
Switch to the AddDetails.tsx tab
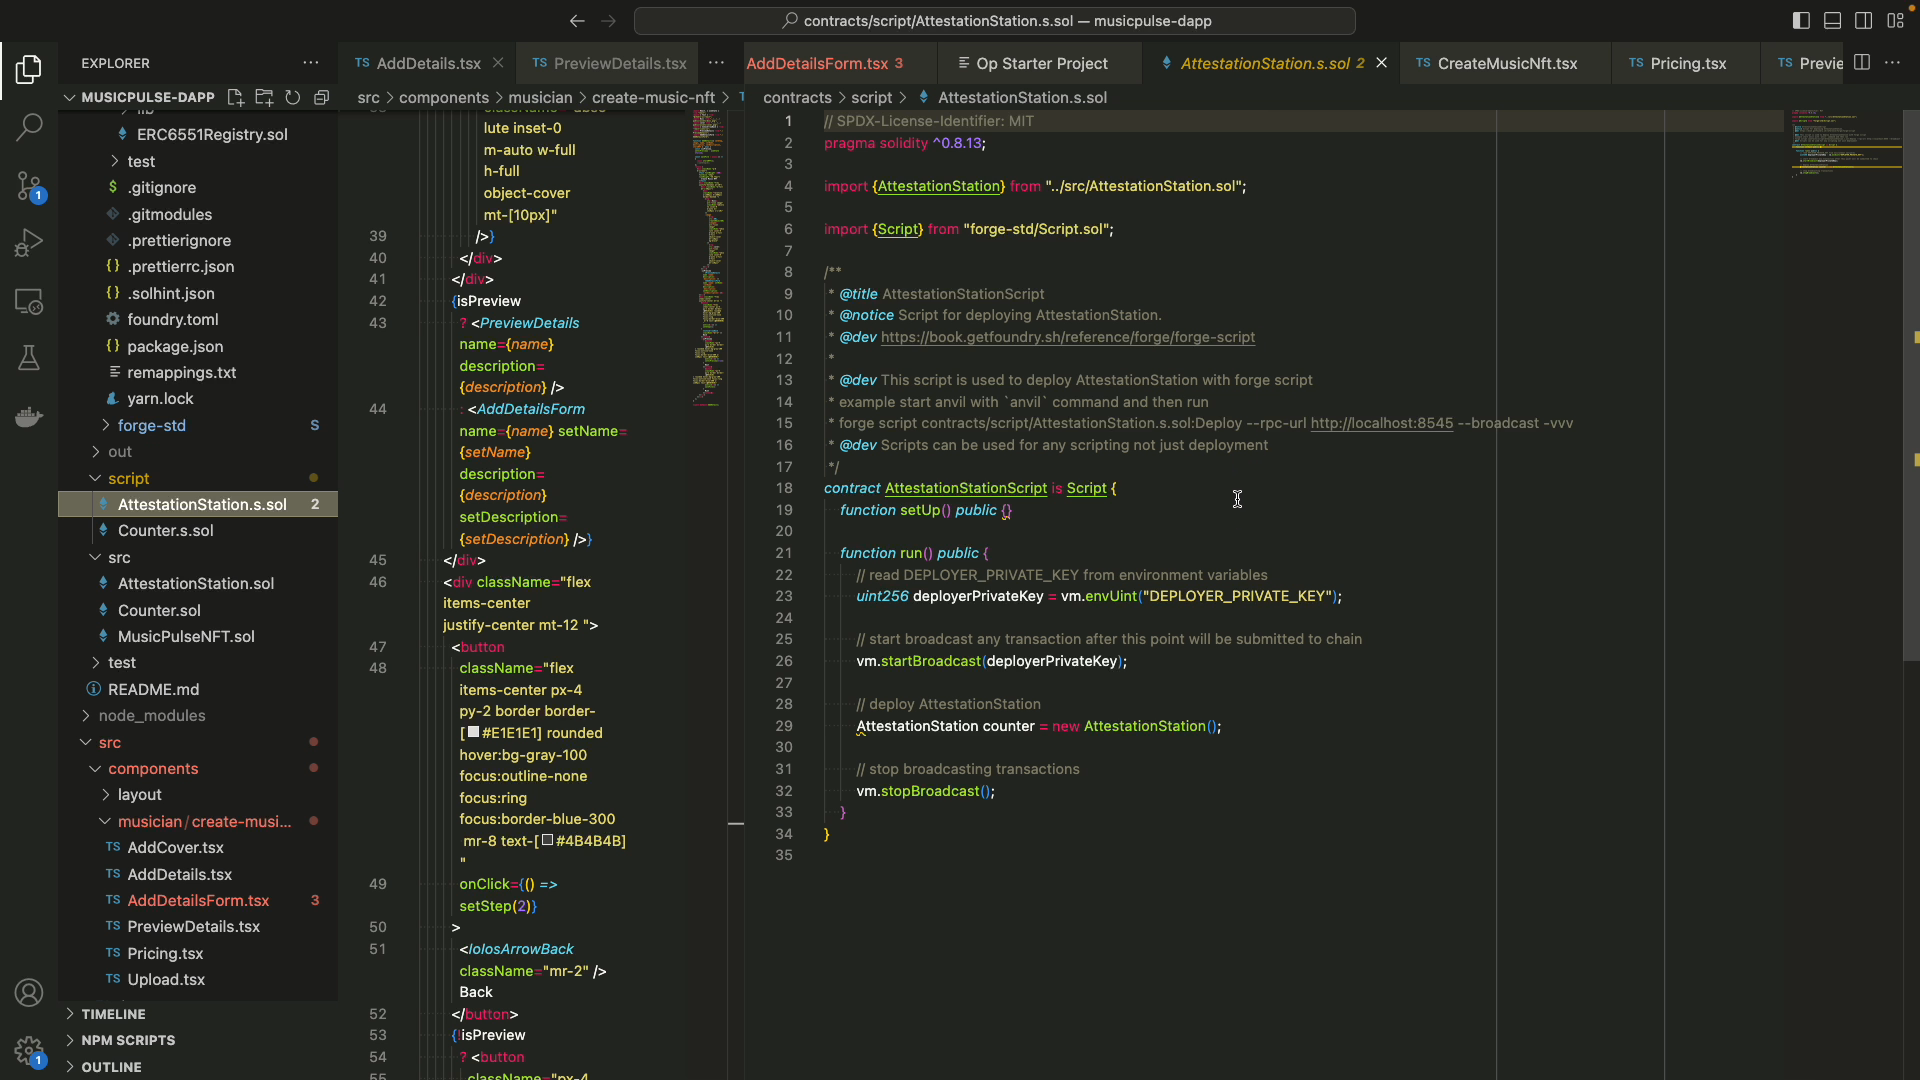[428, 62]
